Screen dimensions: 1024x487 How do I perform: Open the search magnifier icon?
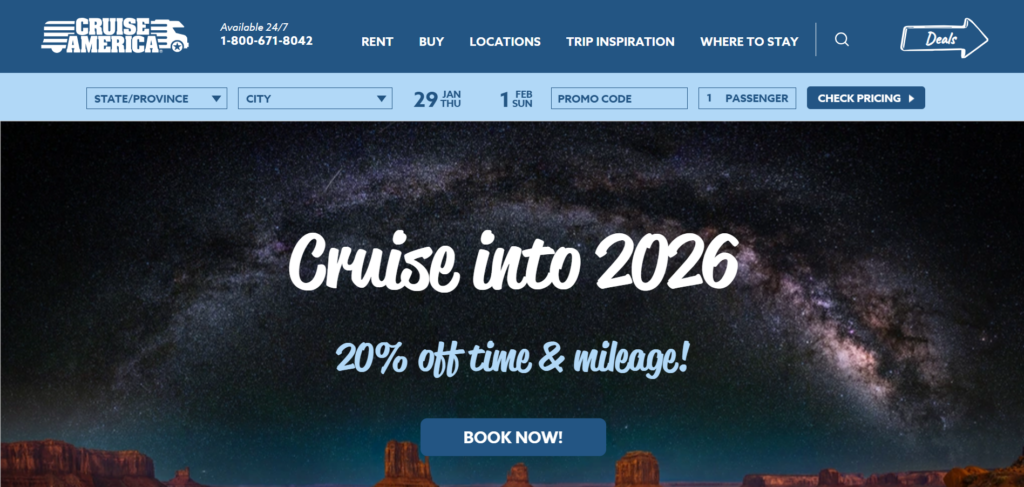(842, 40)
